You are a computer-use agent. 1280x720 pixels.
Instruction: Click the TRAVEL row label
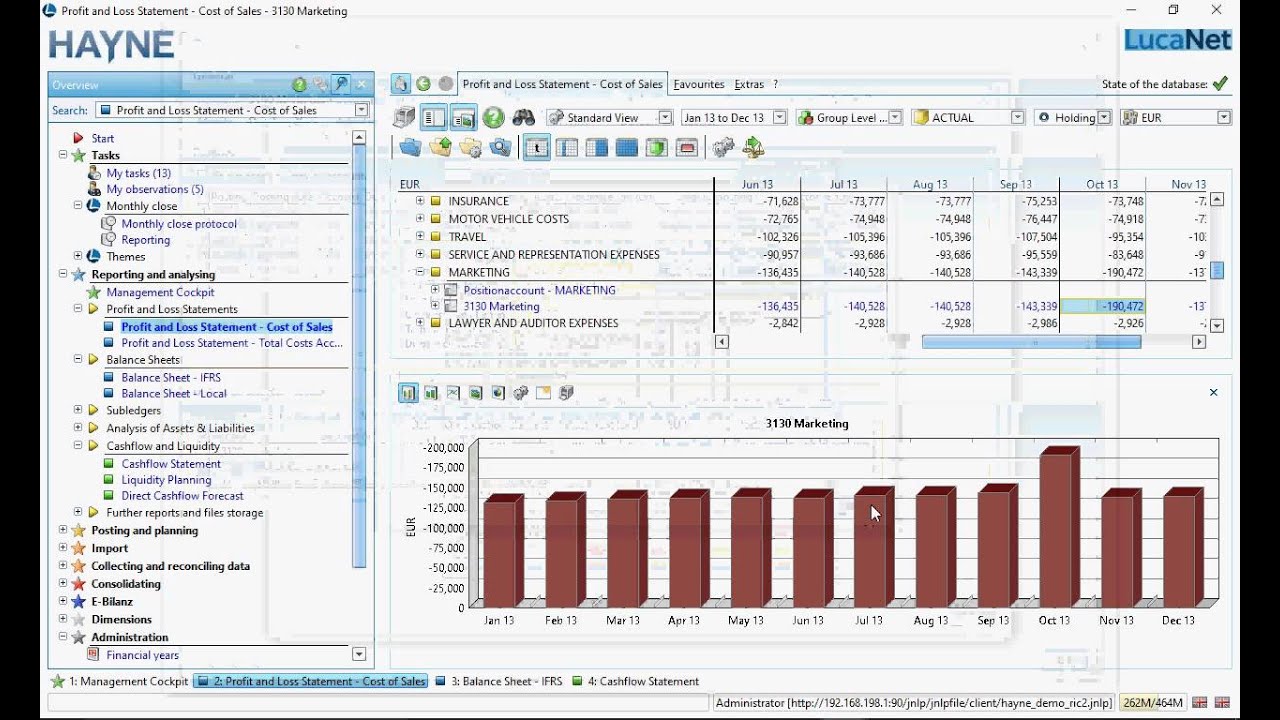point(467,237)
